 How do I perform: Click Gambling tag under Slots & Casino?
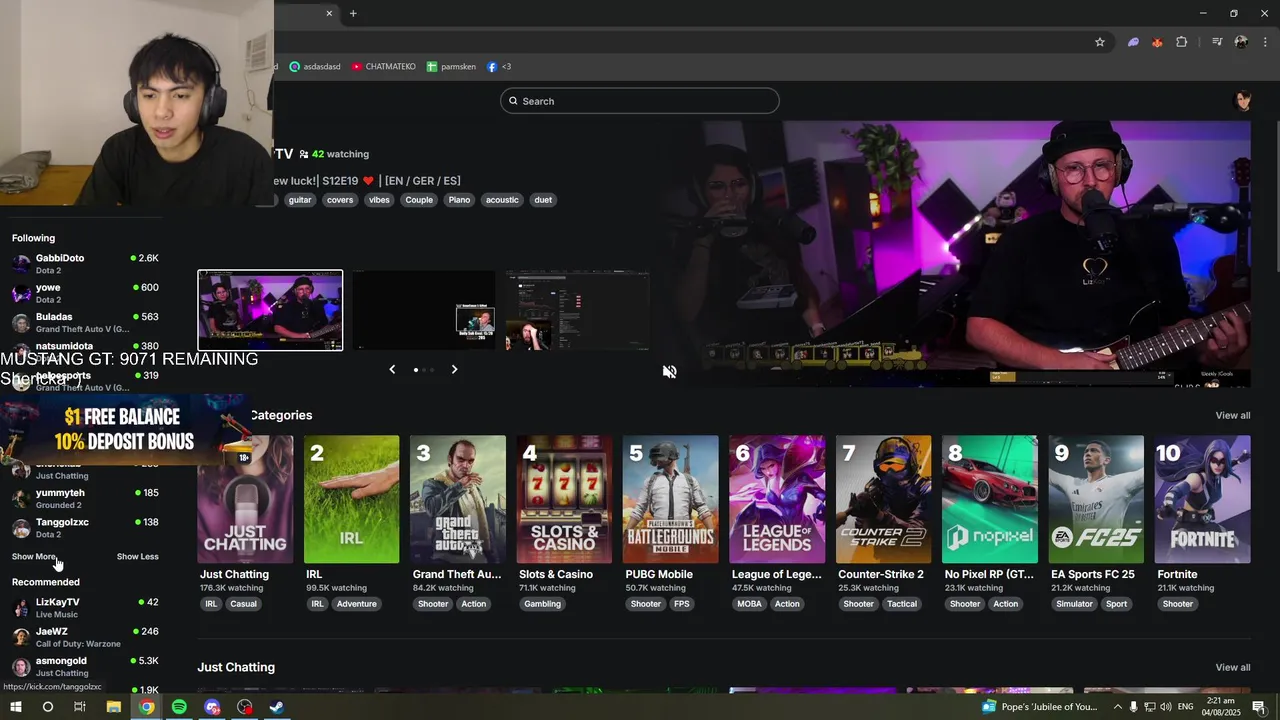coord(543,604)
